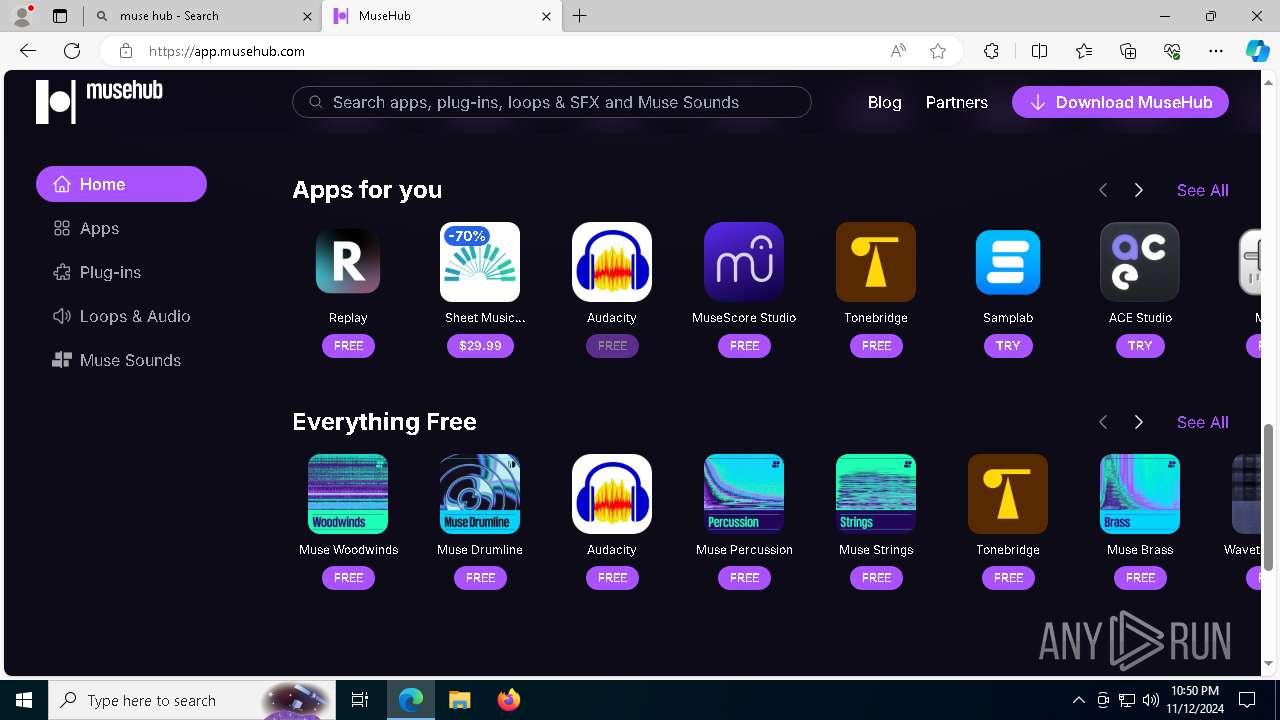The width and height of the screenshot is (1280, 720).
Task: Open Task View on taskbar
Action: tap(360, 700)
